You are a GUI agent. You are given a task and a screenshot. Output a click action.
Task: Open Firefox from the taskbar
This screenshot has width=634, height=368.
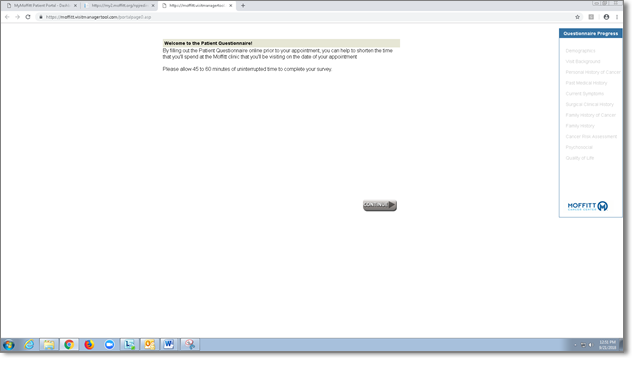(x=89, y=345)
